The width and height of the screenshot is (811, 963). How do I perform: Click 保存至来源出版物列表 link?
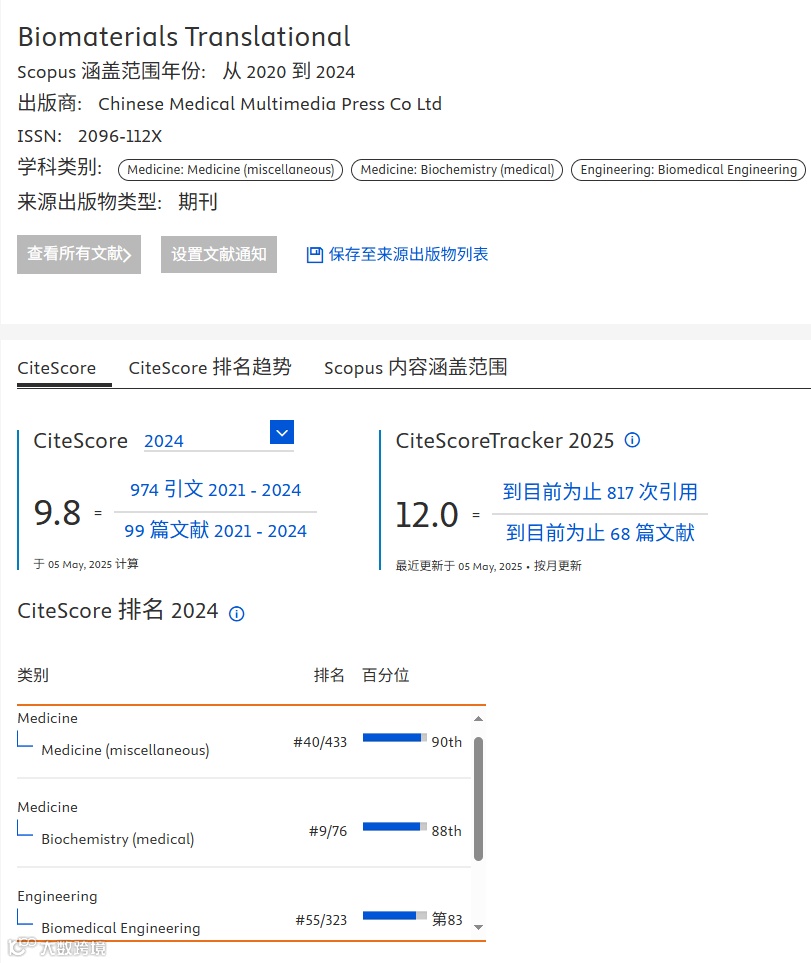click(x=408, y=254)
